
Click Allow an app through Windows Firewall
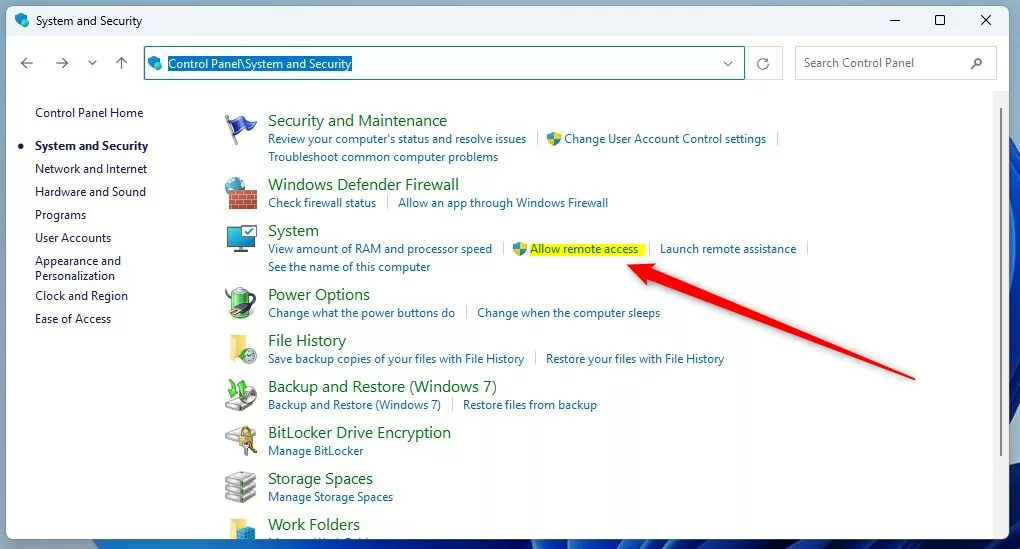tap(503, 203)
